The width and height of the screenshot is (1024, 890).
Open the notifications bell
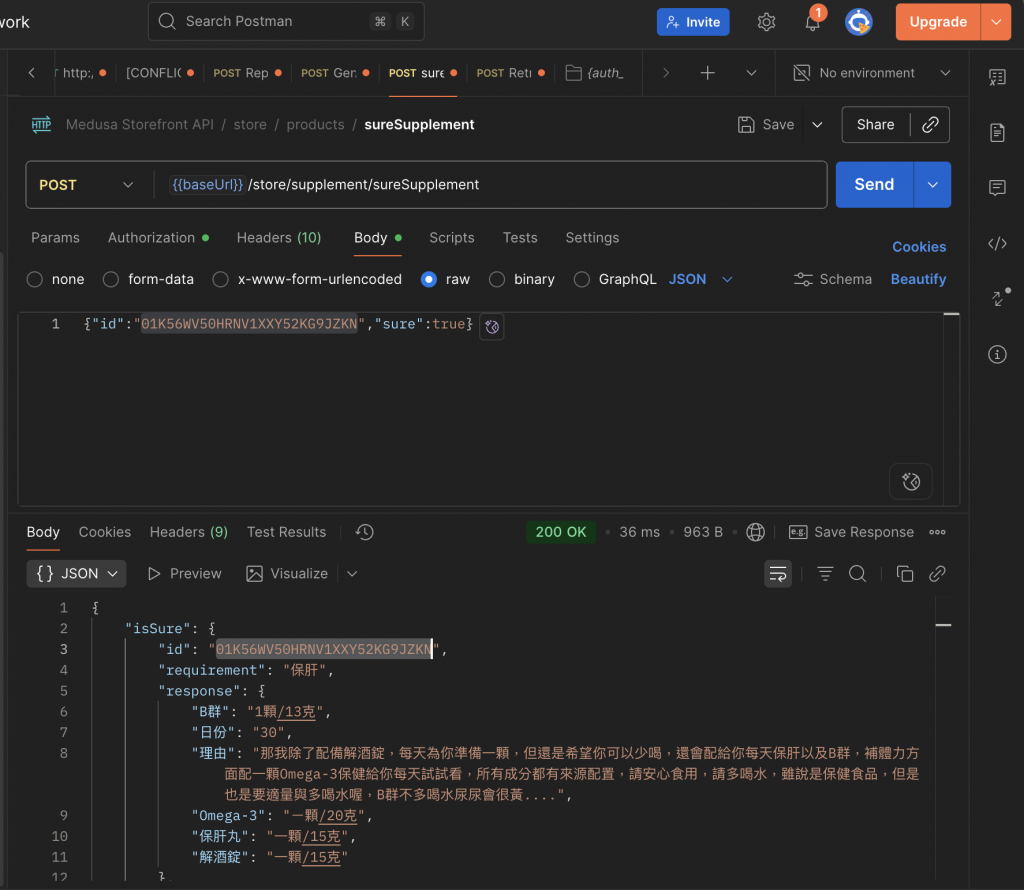coord(812,22)
